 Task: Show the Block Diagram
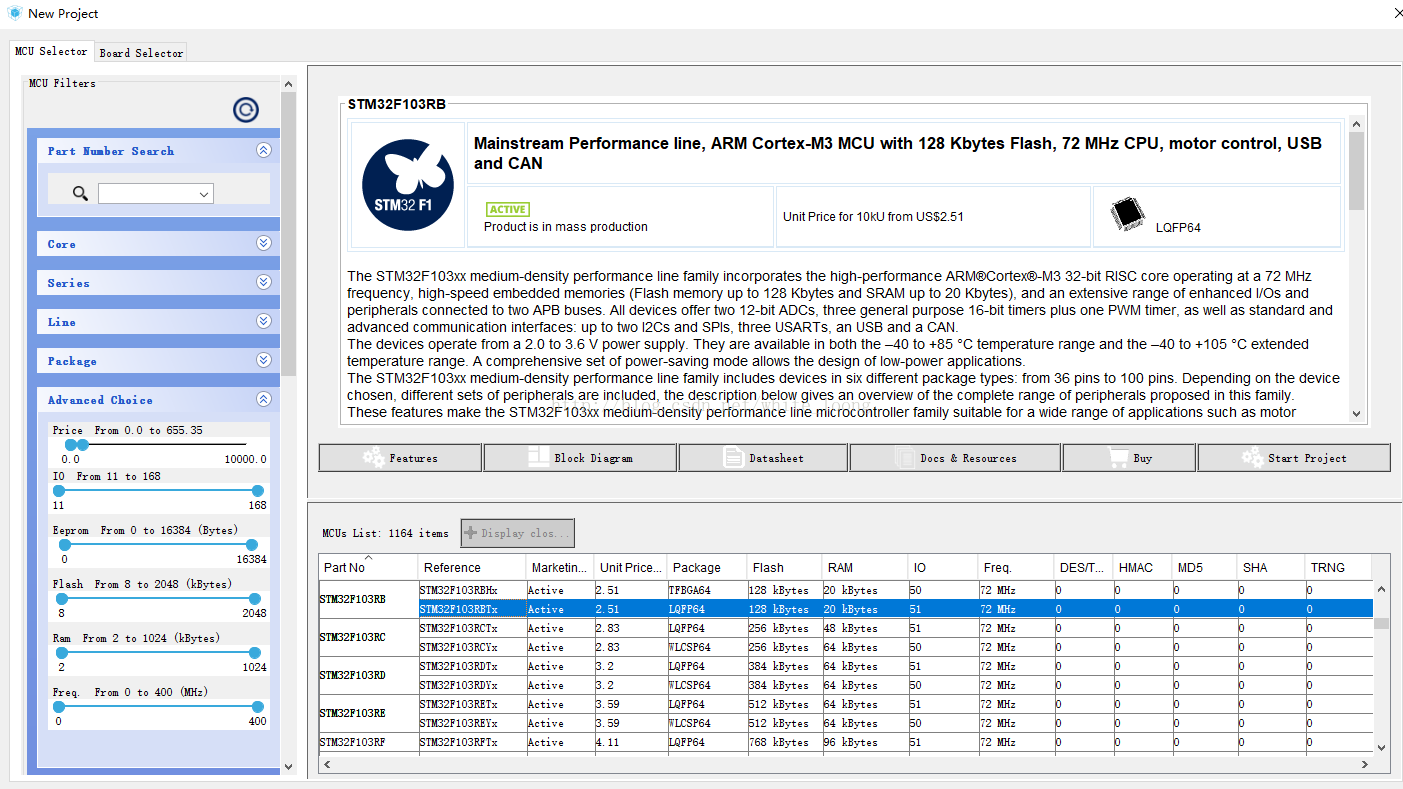pos(580,458)
